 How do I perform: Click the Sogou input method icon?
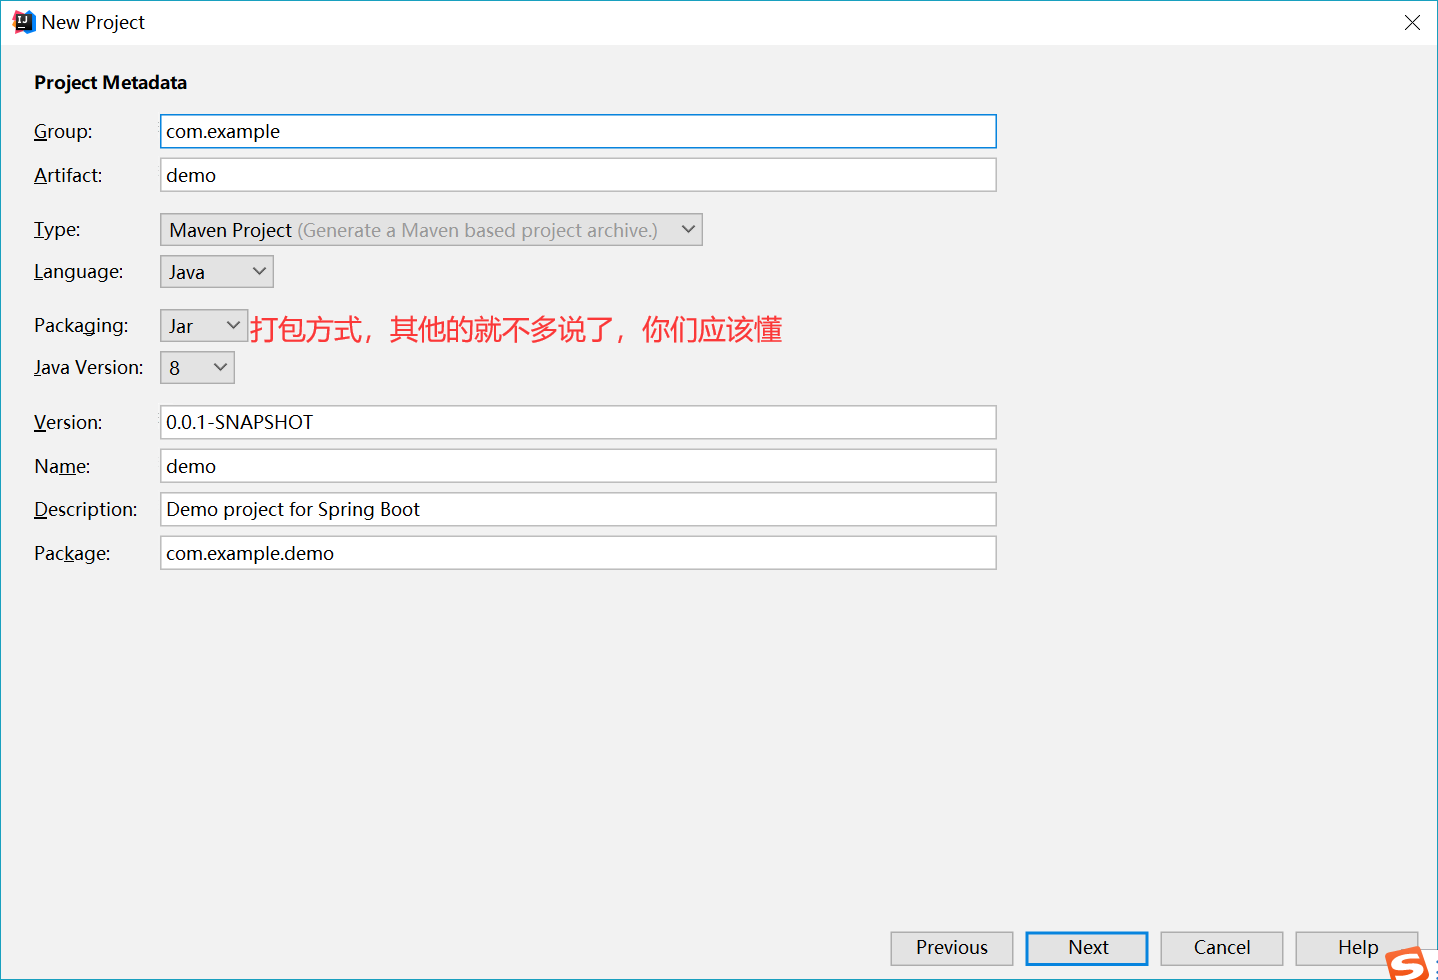(x=1408, y=965)
